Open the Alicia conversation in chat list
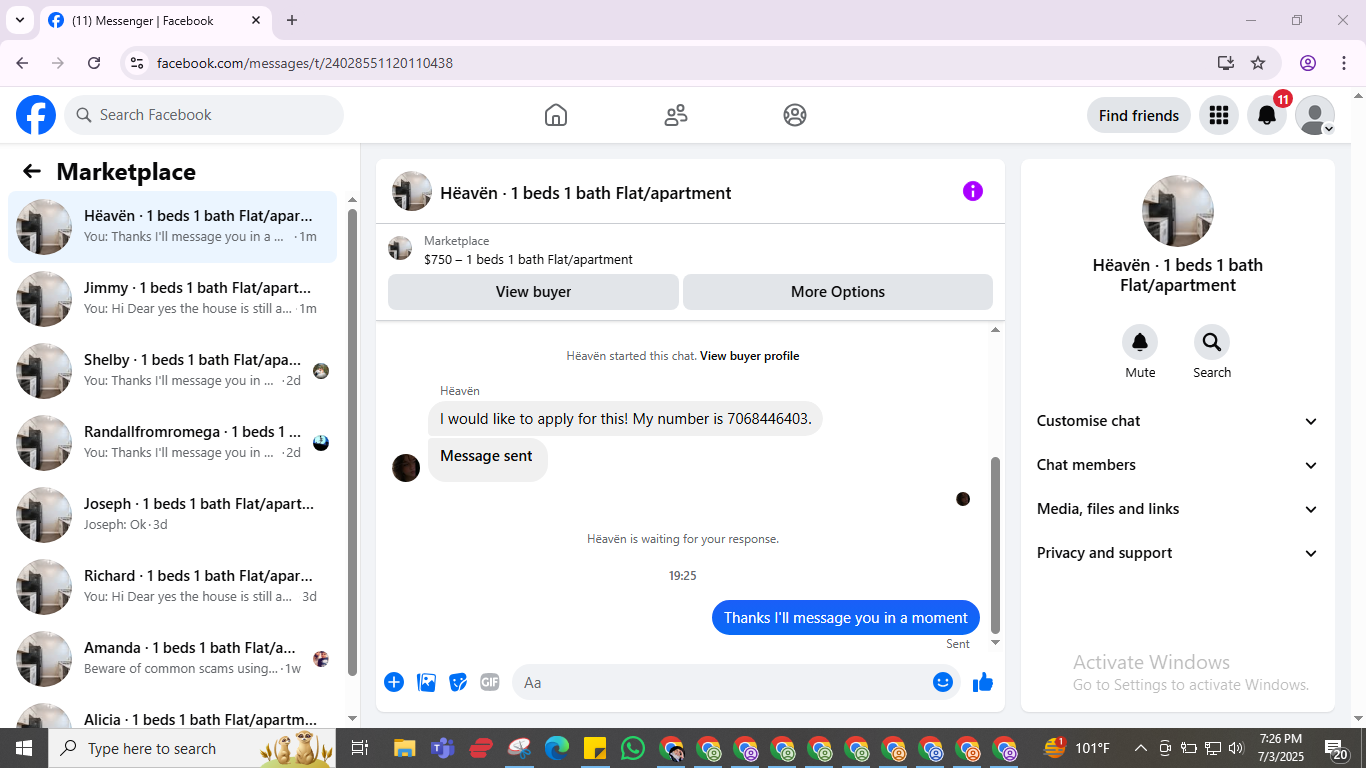 click(x=173, y=714)
